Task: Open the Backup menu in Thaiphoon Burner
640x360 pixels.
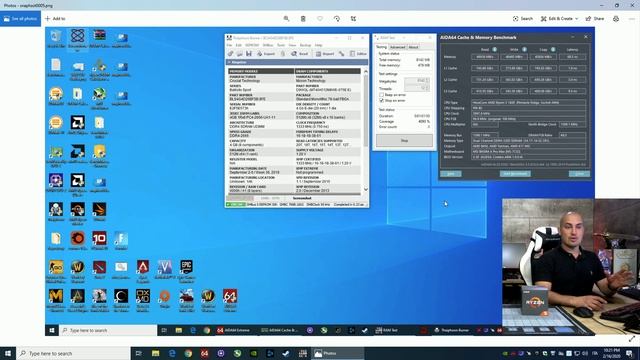Action: point(305,45)
